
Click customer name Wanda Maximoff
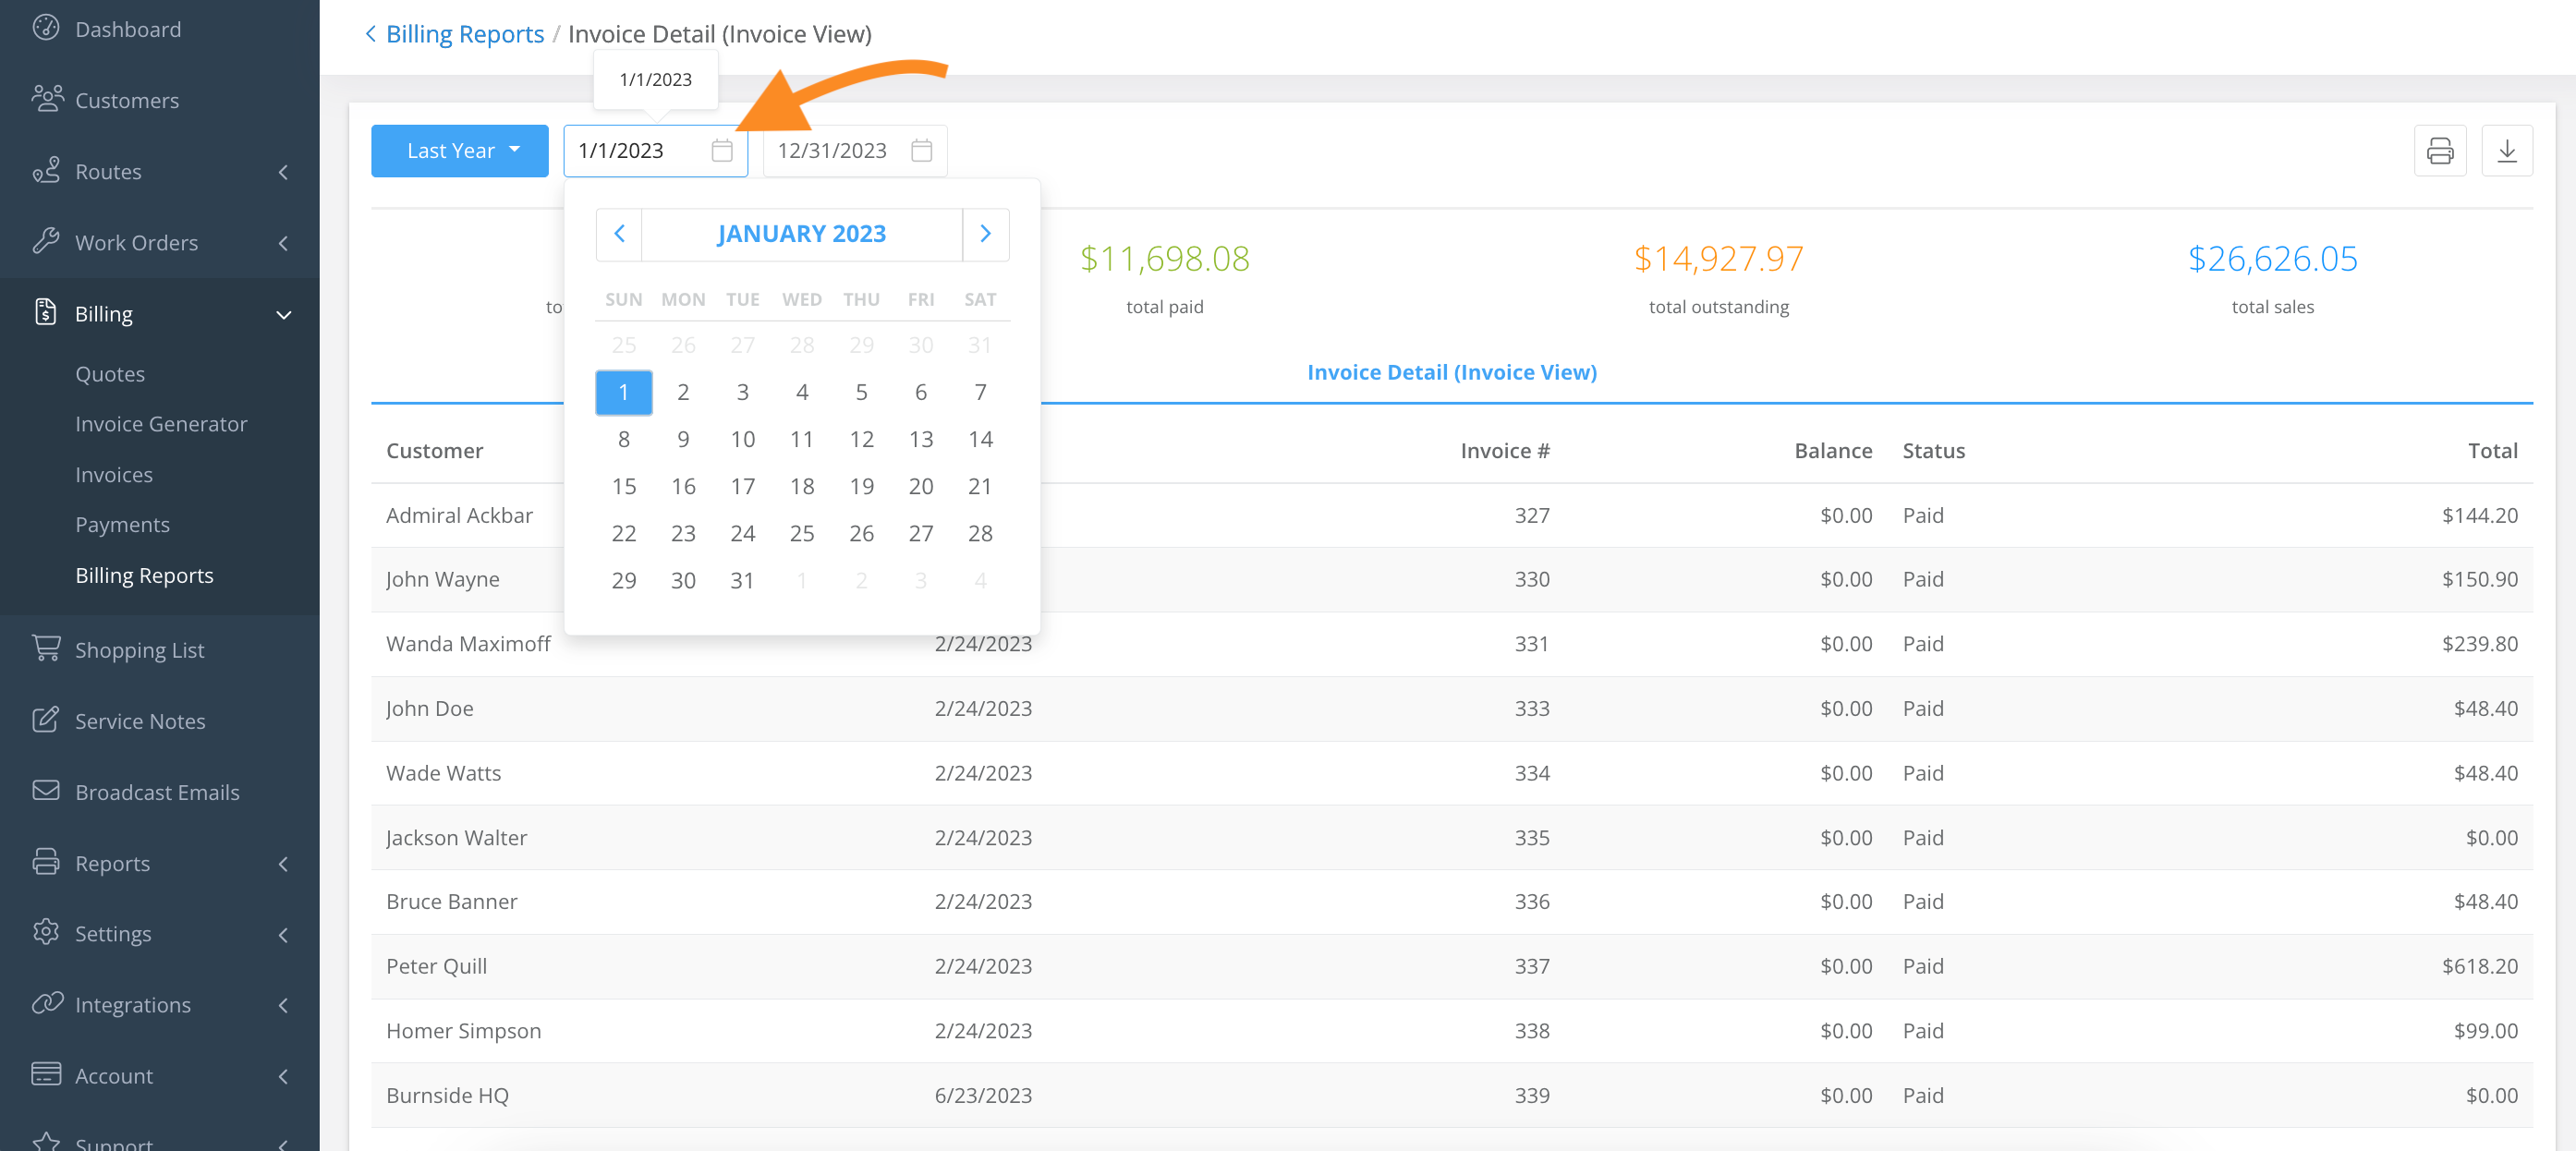click(469, 644)
